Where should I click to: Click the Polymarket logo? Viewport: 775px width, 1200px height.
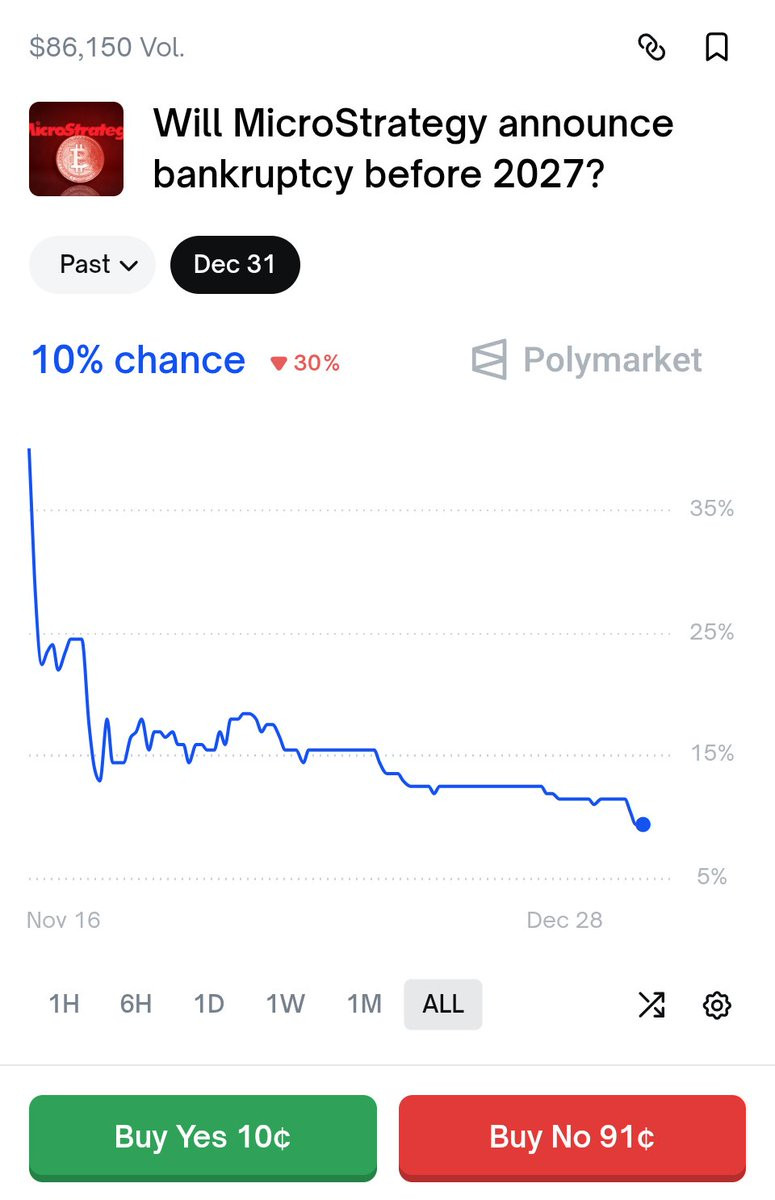[x=587, y=360]
